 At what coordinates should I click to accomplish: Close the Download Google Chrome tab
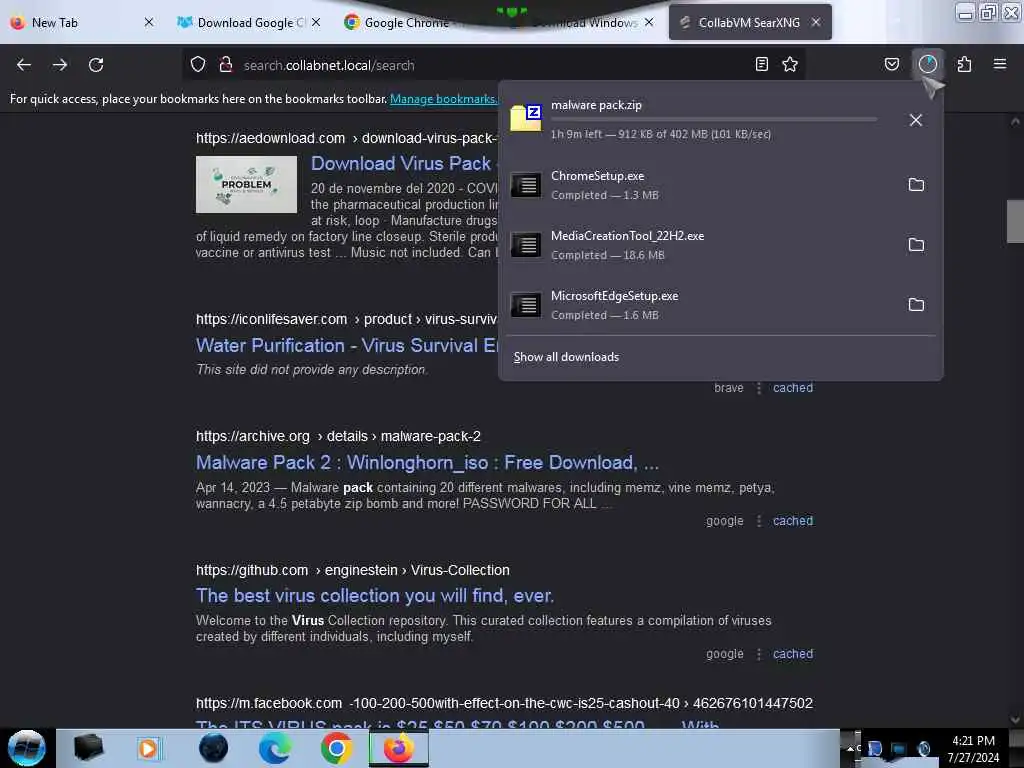coord(316,22)
